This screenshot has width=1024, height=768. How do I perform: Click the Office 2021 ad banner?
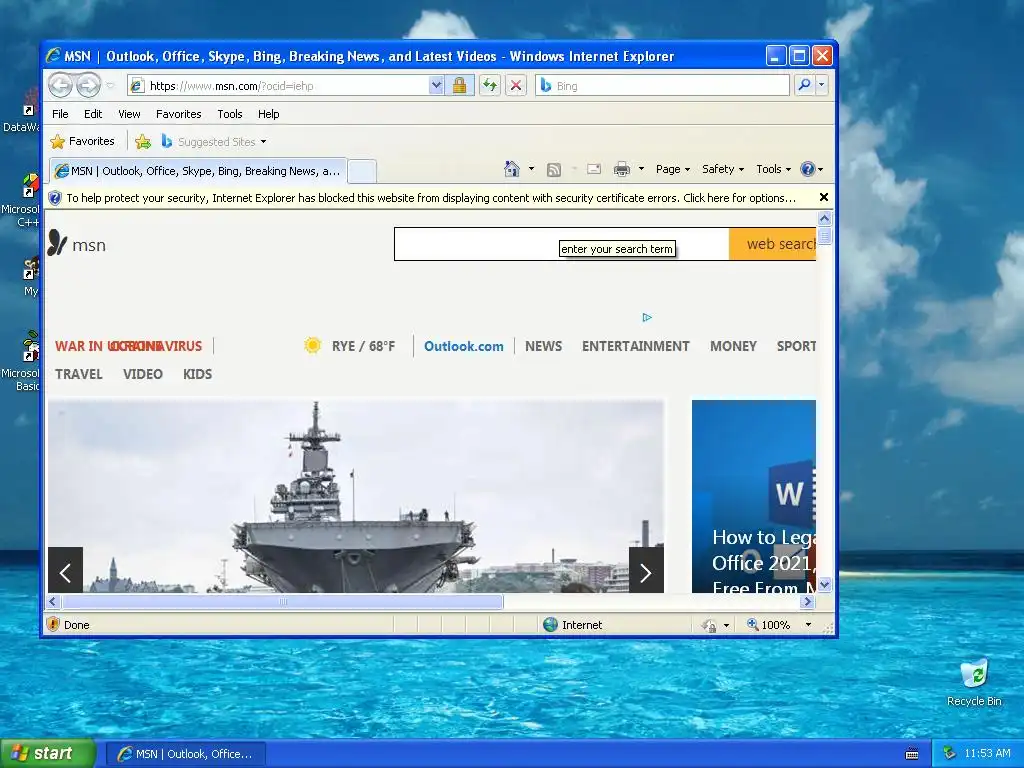tap(754, 496)
